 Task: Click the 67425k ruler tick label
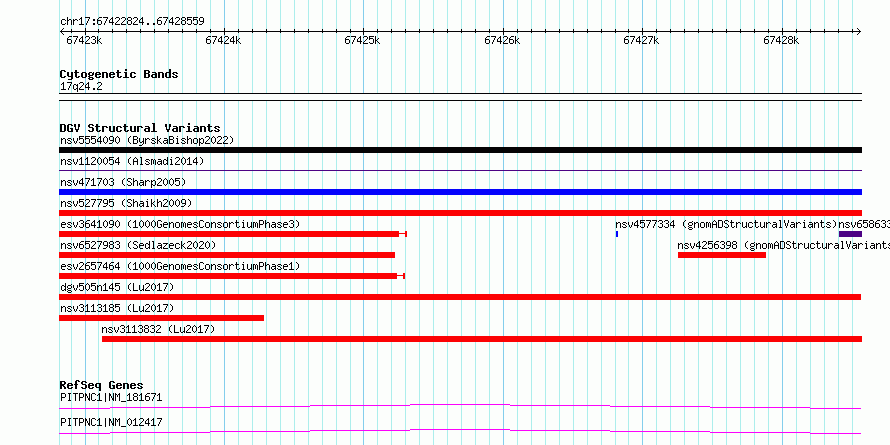point(363,40)
